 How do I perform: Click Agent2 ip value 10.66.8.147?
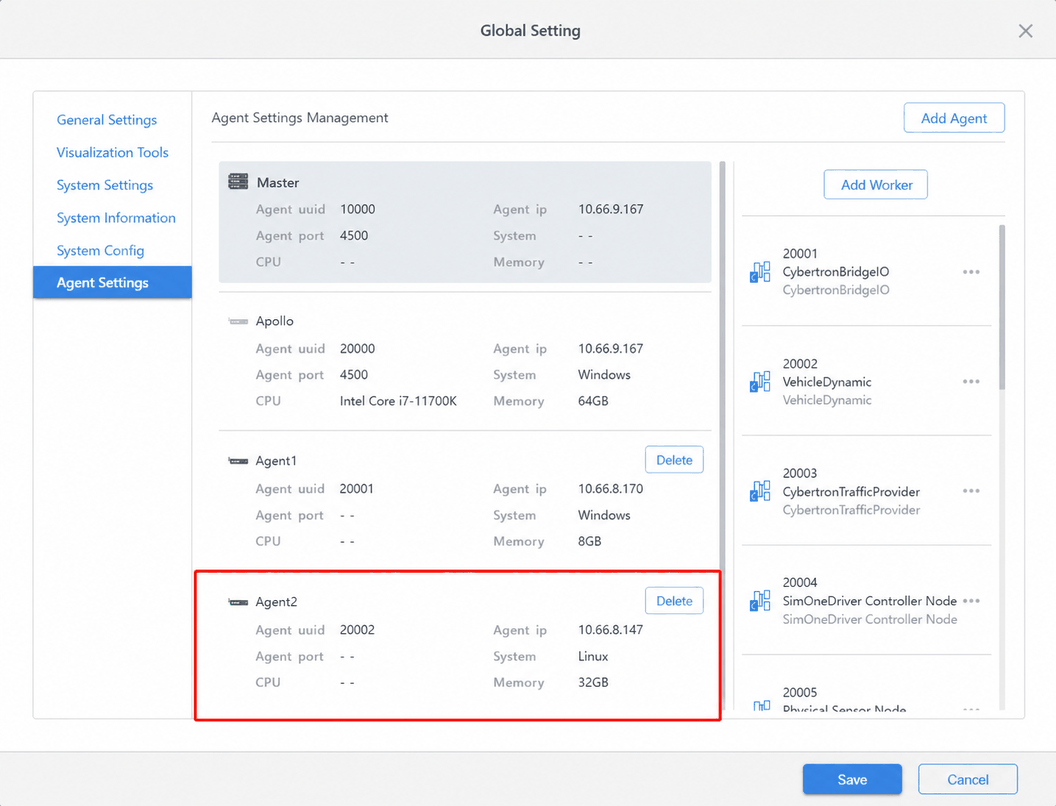pyautogui.click(x=611, y=630)
